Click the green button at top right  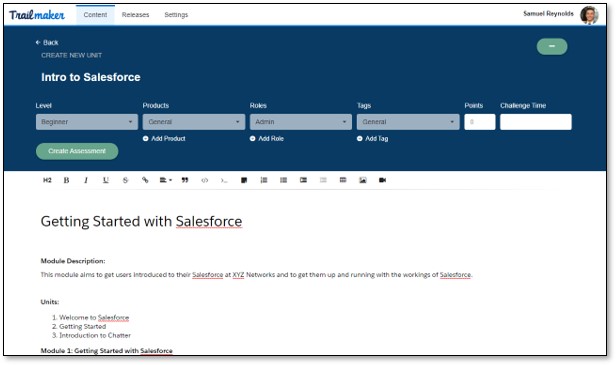point(552,46)
